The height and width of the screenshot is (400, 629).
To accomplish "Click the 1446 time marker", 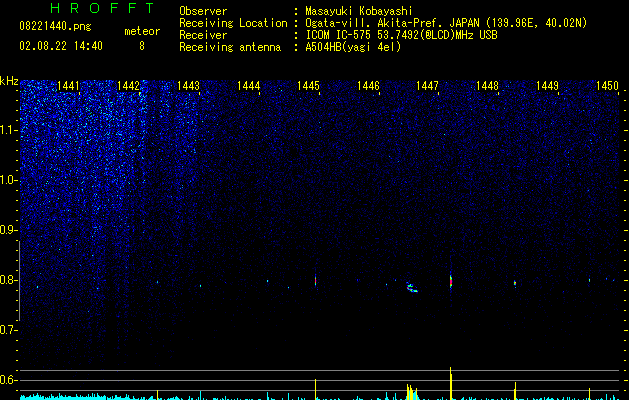I will [368, 86].
